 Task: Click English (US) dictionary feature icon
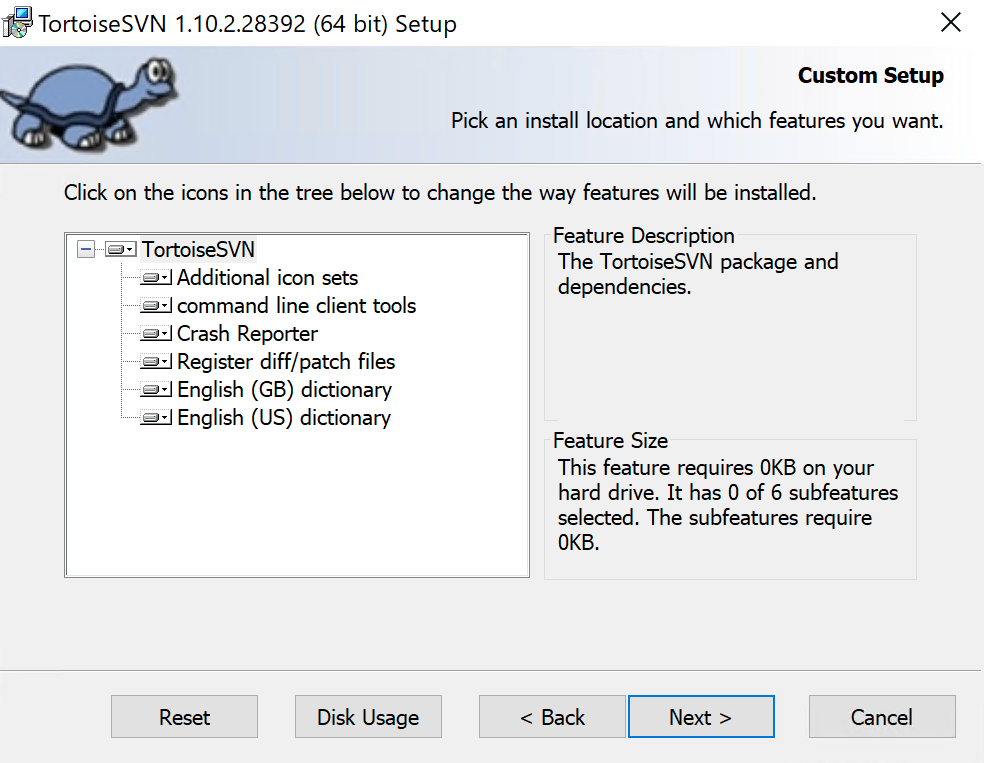point(156,418)
